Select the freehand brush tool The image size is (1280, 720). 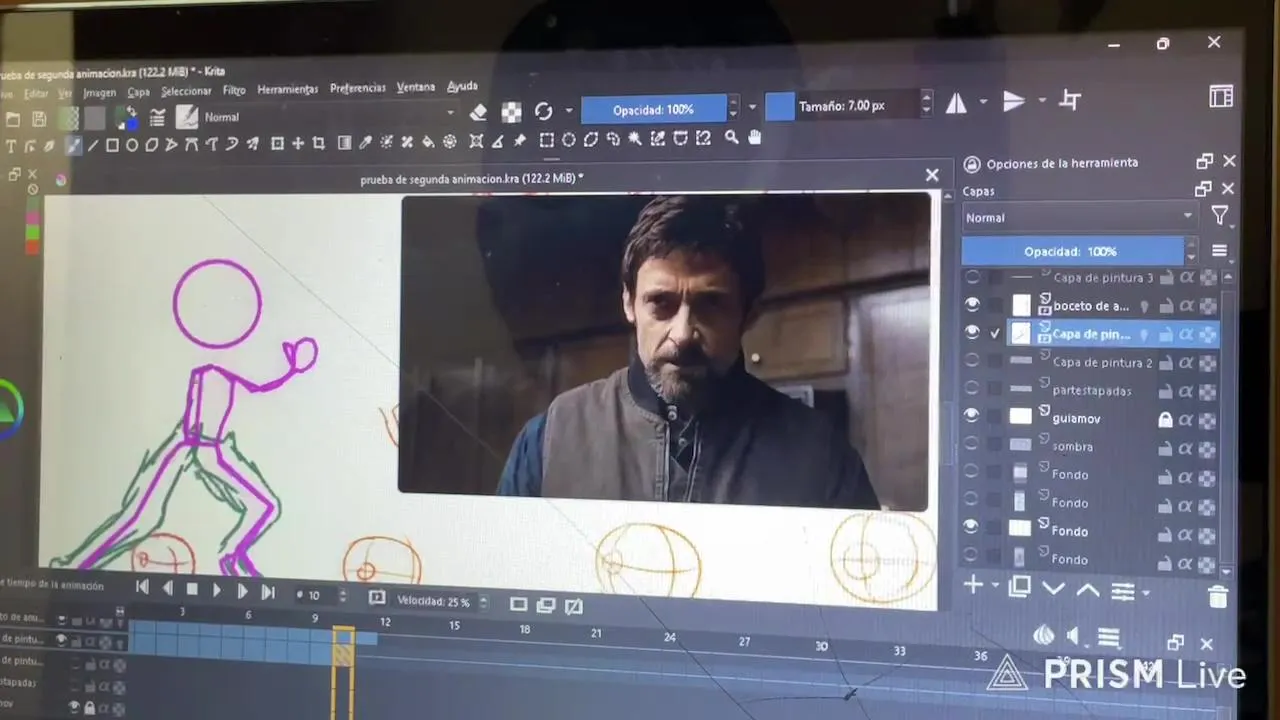[x=73, y=145]
